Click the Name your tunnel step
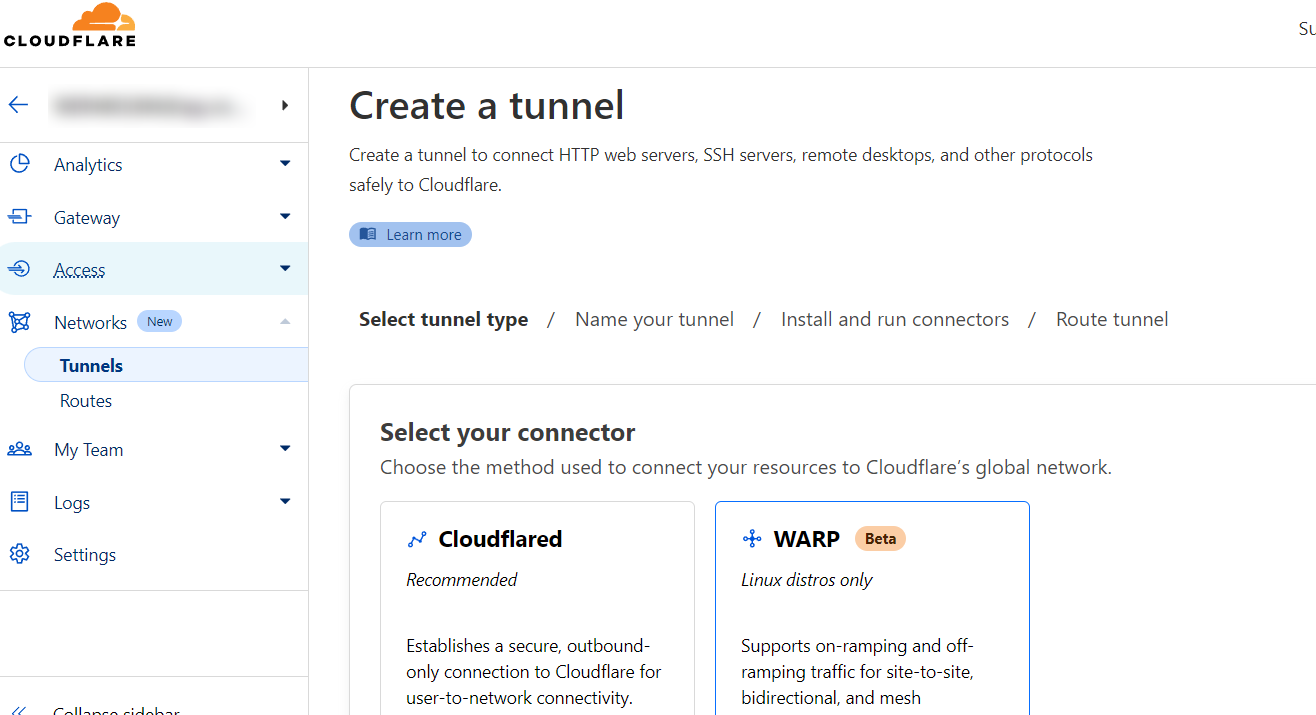 tap(654, 319)
